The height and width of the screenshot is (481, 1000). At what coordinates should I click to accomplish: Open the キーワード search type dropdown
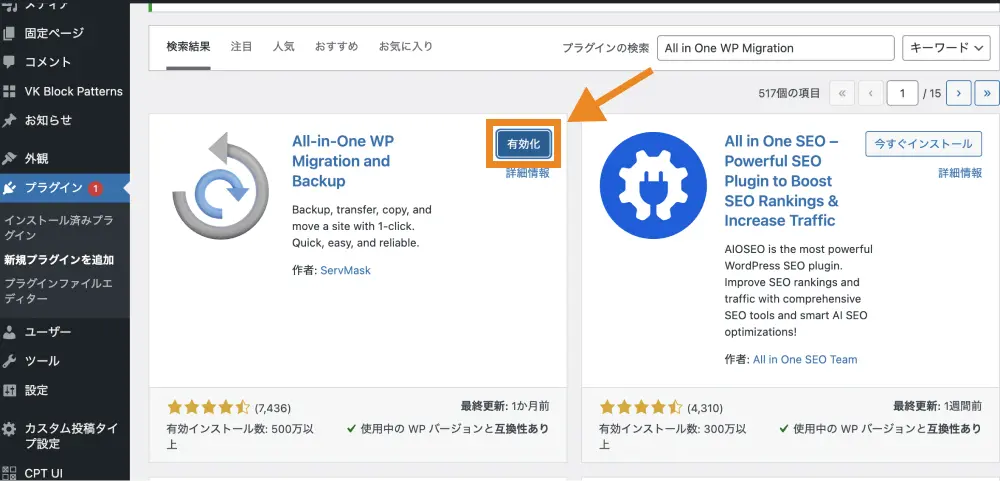[946, 48]
